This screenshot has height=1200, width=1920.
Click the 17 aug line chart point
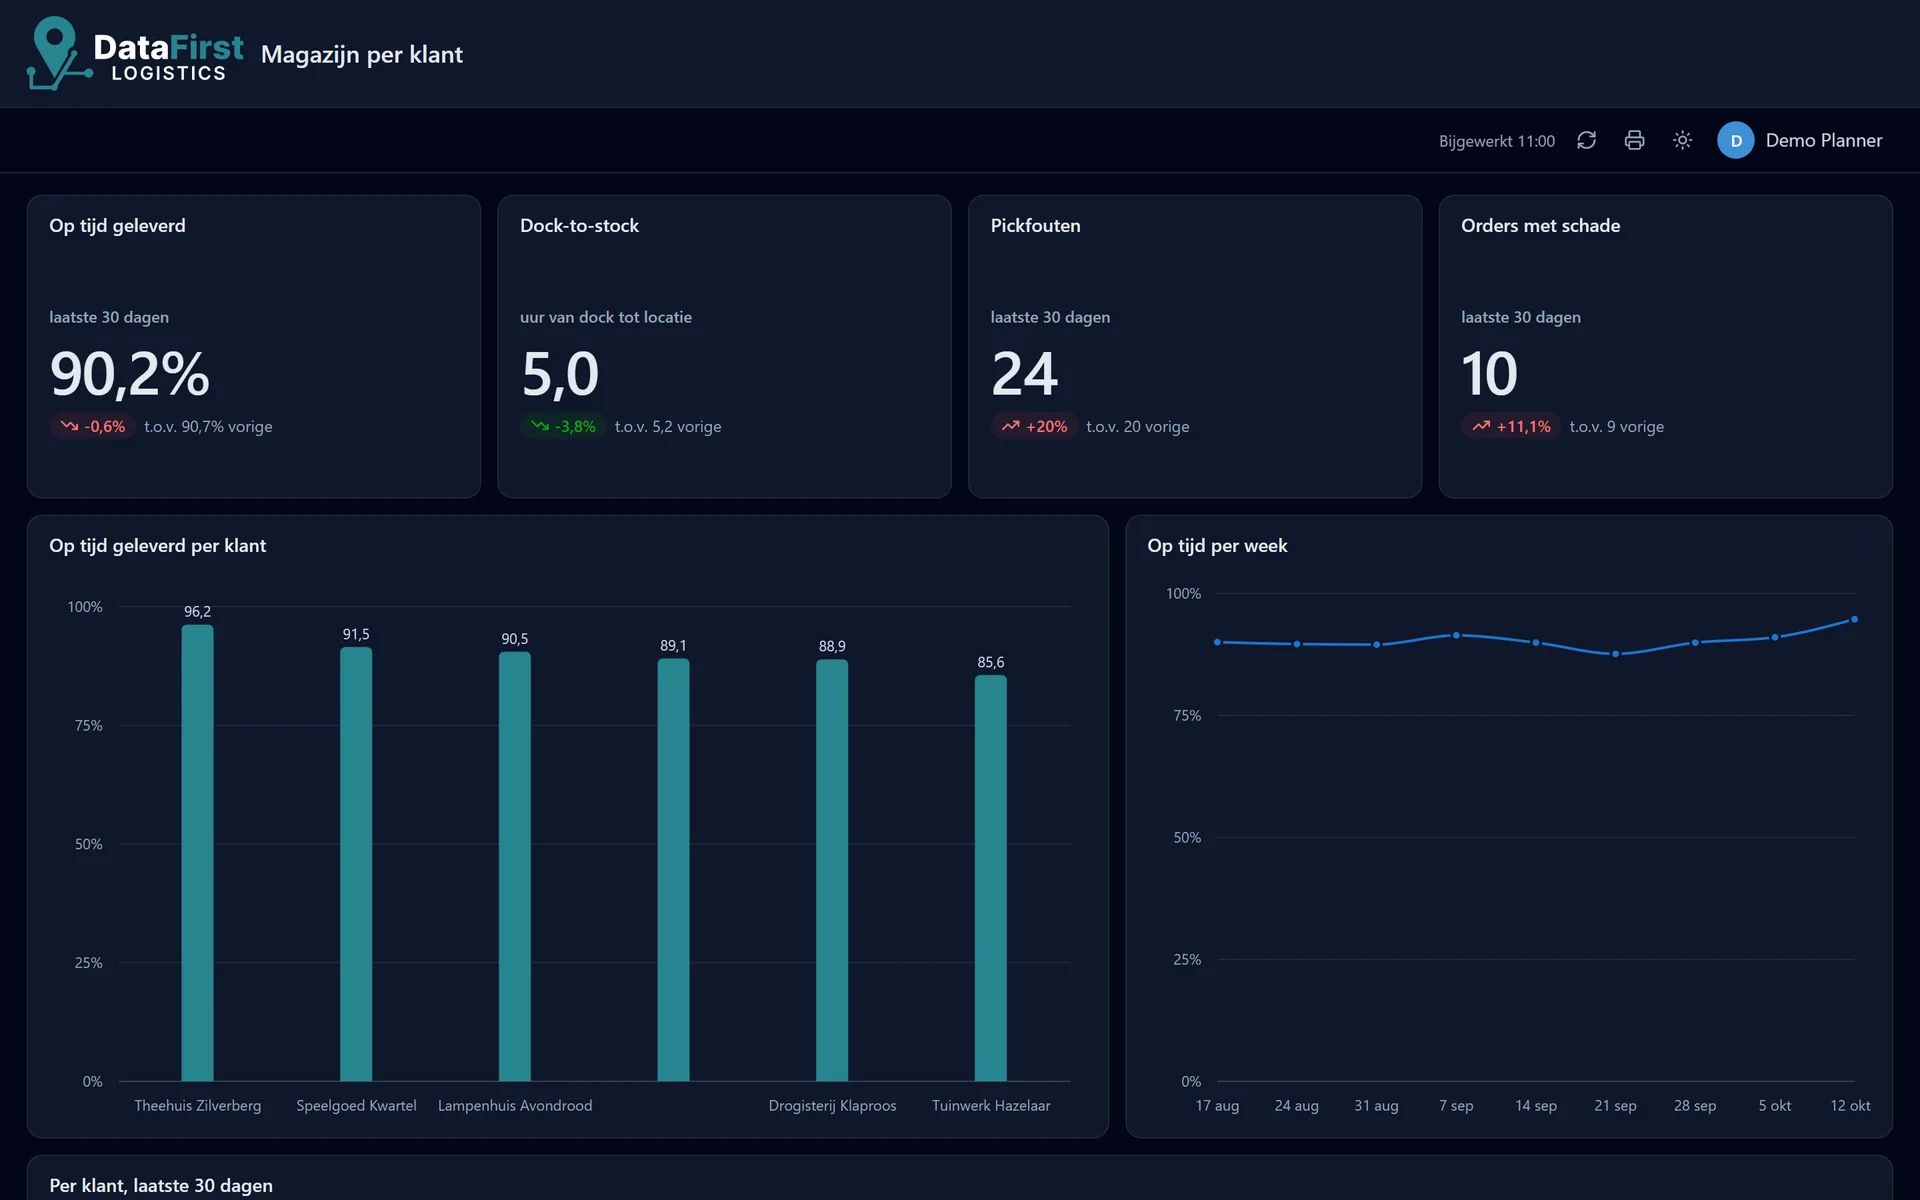point(1217,642)
